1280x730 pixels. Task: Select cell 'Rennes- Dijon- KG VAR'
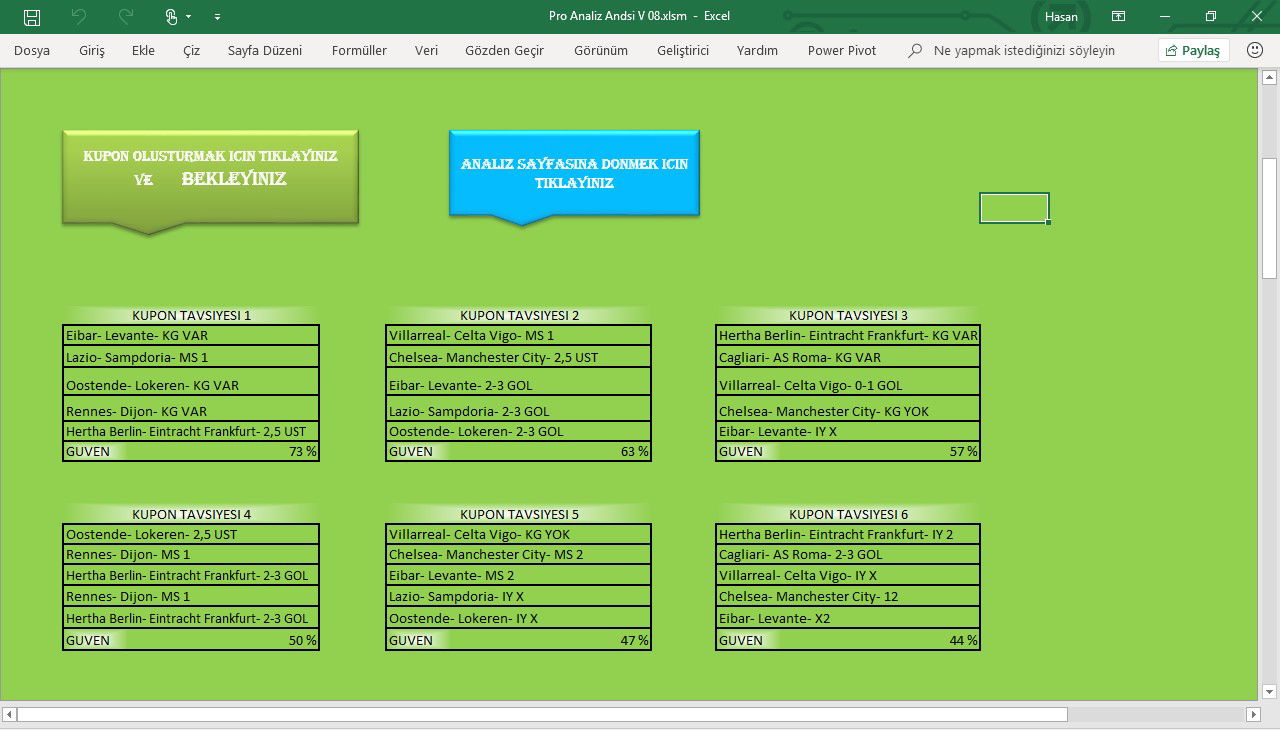click(191, 409)
